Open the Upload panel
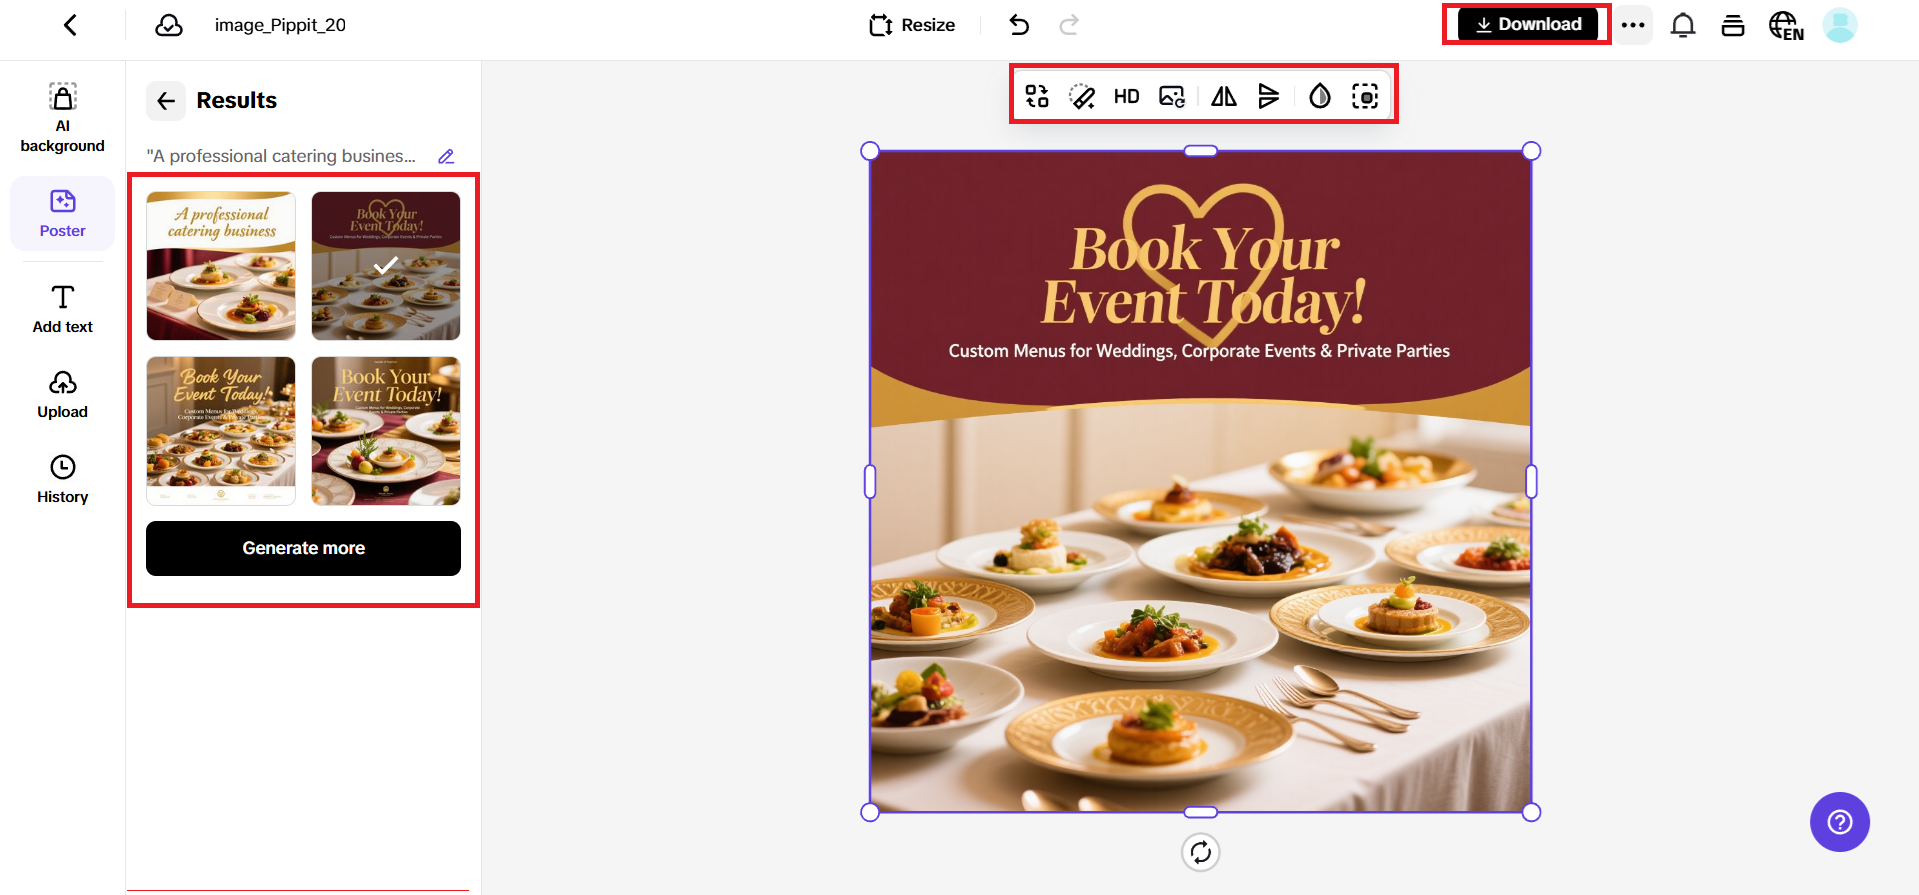This screenshot has width=1919, height=895. pos(63,395)
